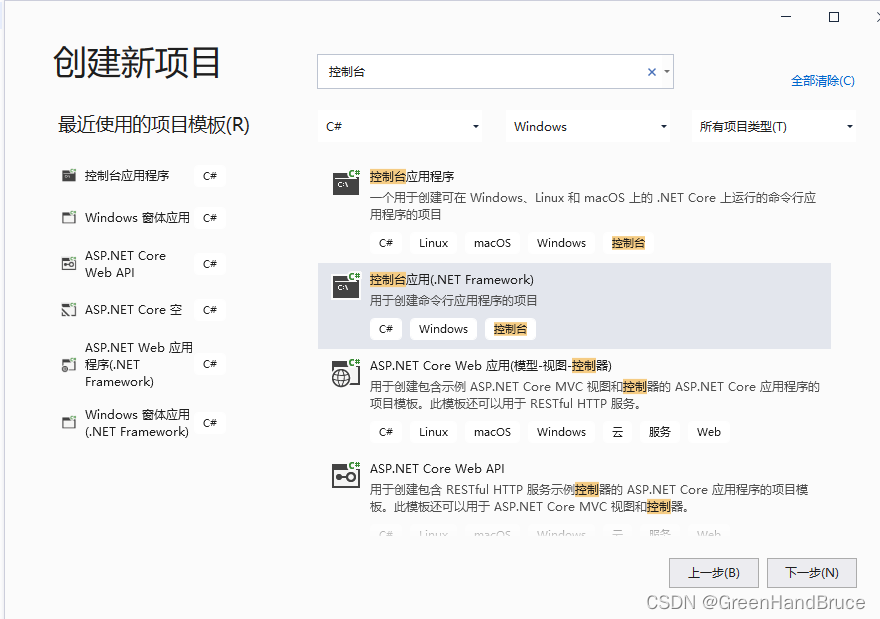Minimize the dialog window
The height and width of the screenshot is (619, 880).
786,17
